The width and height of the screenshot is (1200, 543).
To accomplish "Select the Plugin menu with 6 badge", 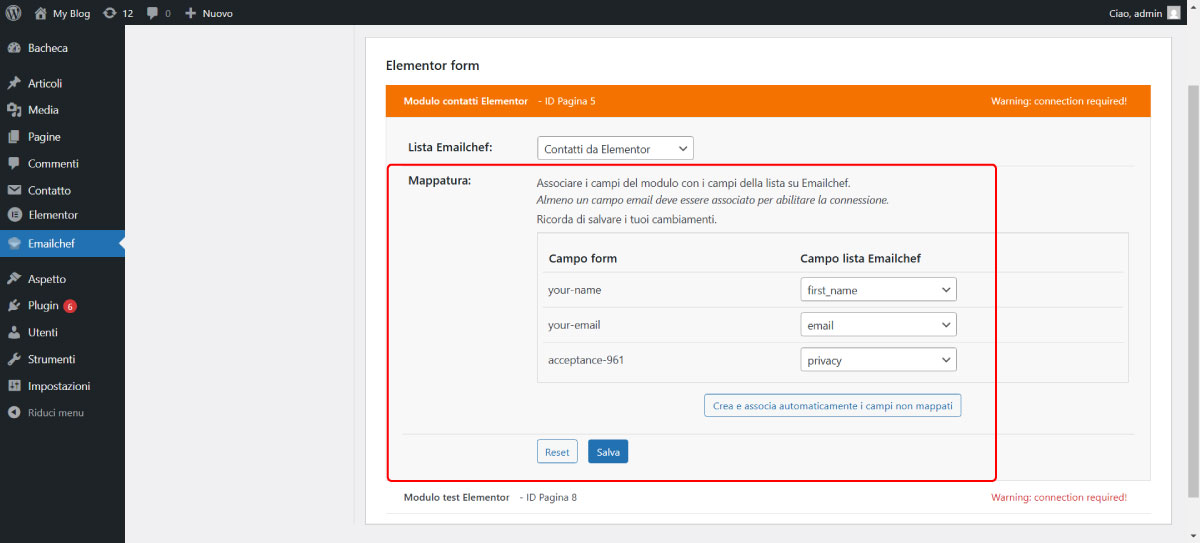I will coord(62,305).
